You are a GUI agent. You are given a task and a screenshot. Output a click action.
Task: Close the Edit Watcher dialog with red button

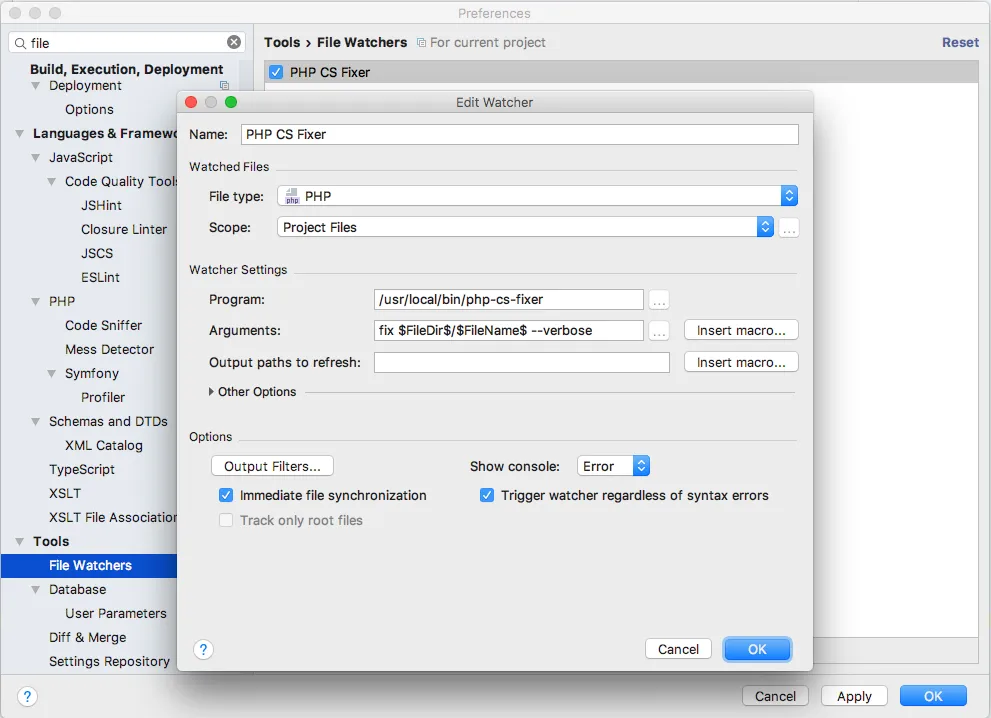[191, 102]
